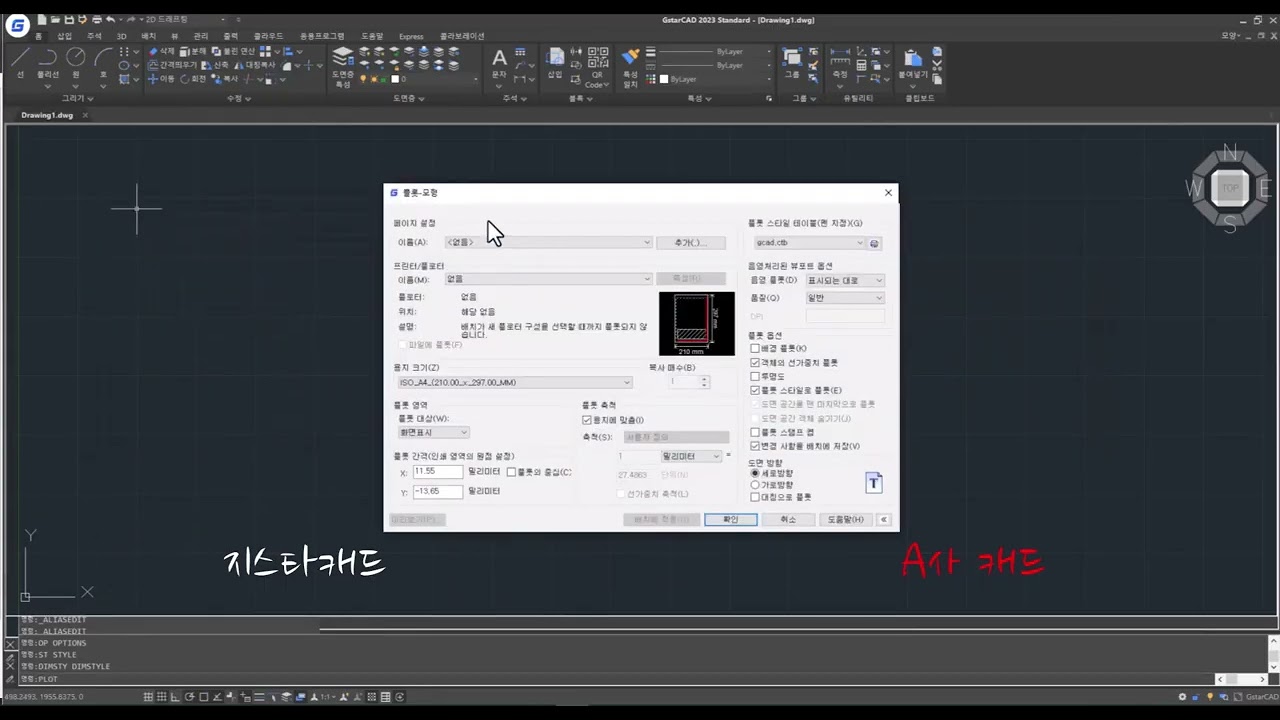Select the 가로방향 orientation radio button
This screenshot has height=720, width=1280.
[755, 485]
